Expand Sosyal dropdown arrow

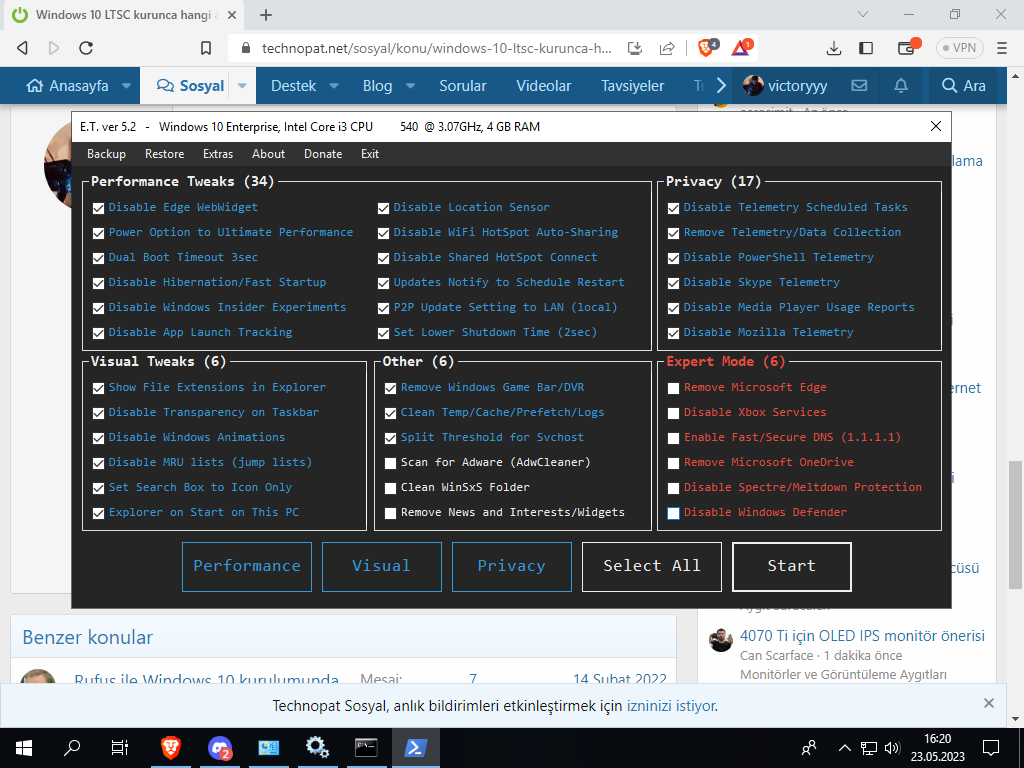click(x=242, y=86)
